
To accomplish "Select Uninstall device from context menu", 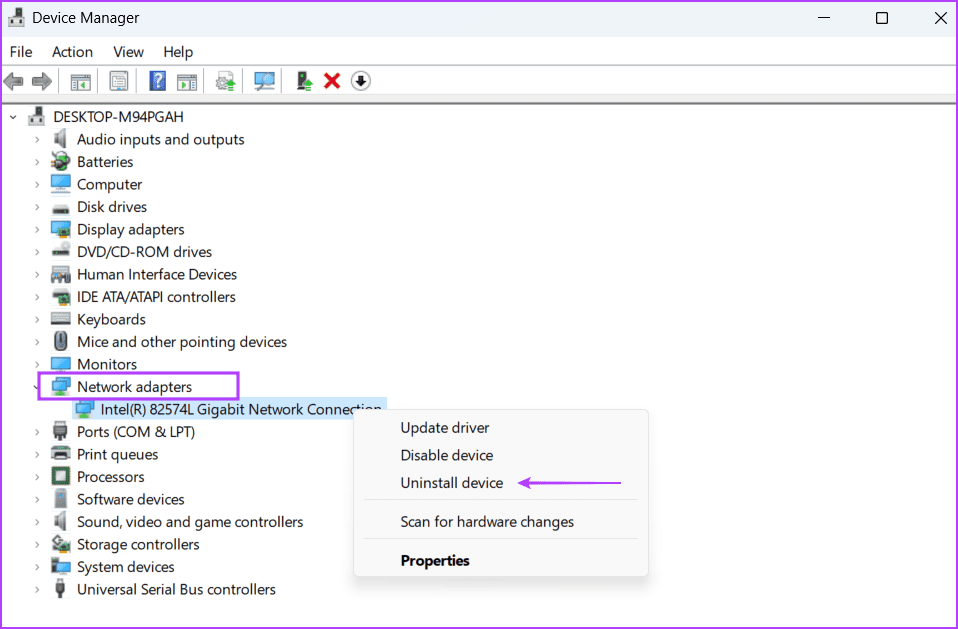I will click(452, 482).
